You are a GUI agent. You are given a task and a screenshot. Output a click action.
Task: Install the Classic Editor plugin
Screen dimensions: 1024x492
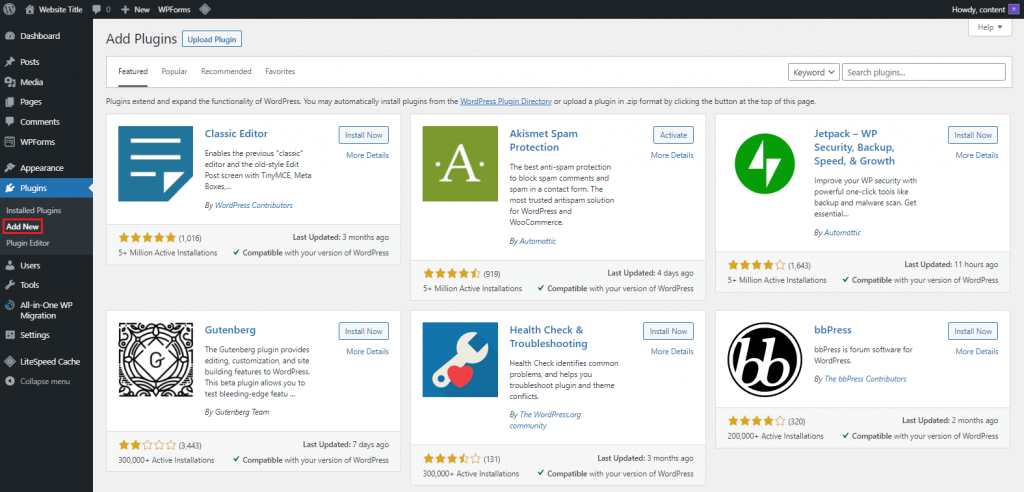point(363,135)
